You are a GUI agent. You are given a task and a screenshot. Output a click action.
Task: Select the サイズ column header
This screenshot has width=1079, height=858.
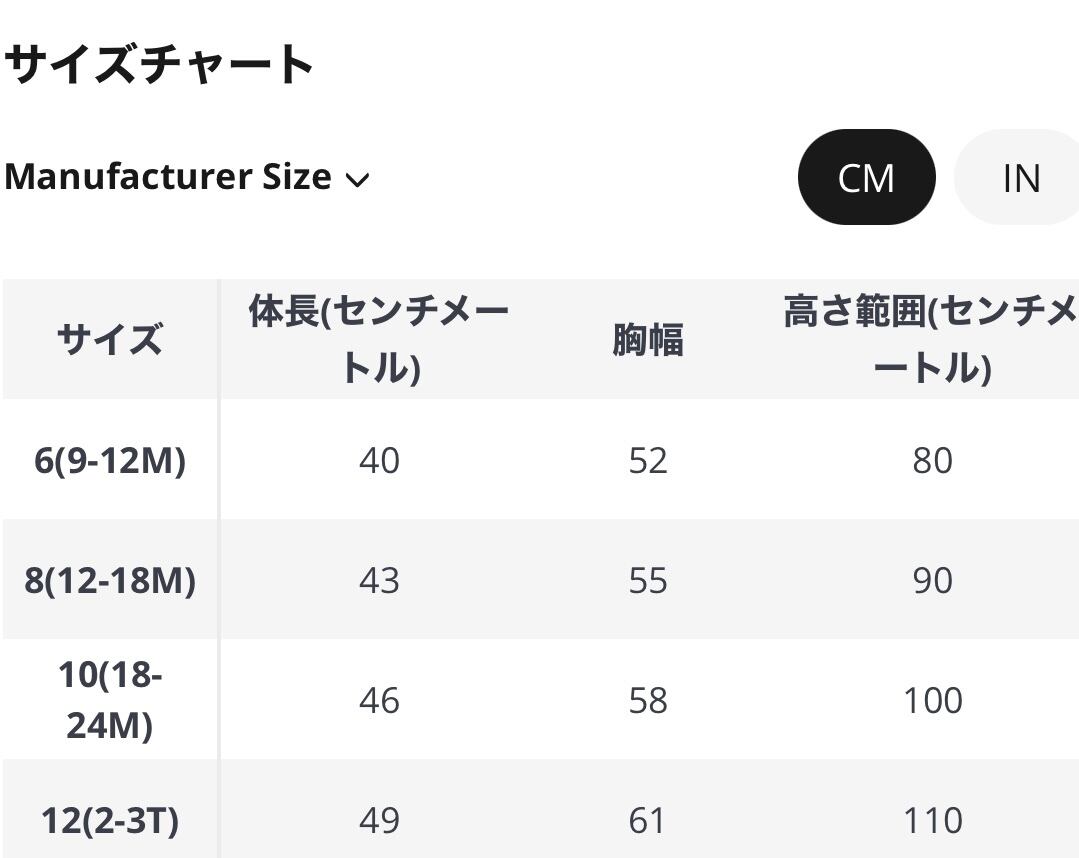(110, 340)
